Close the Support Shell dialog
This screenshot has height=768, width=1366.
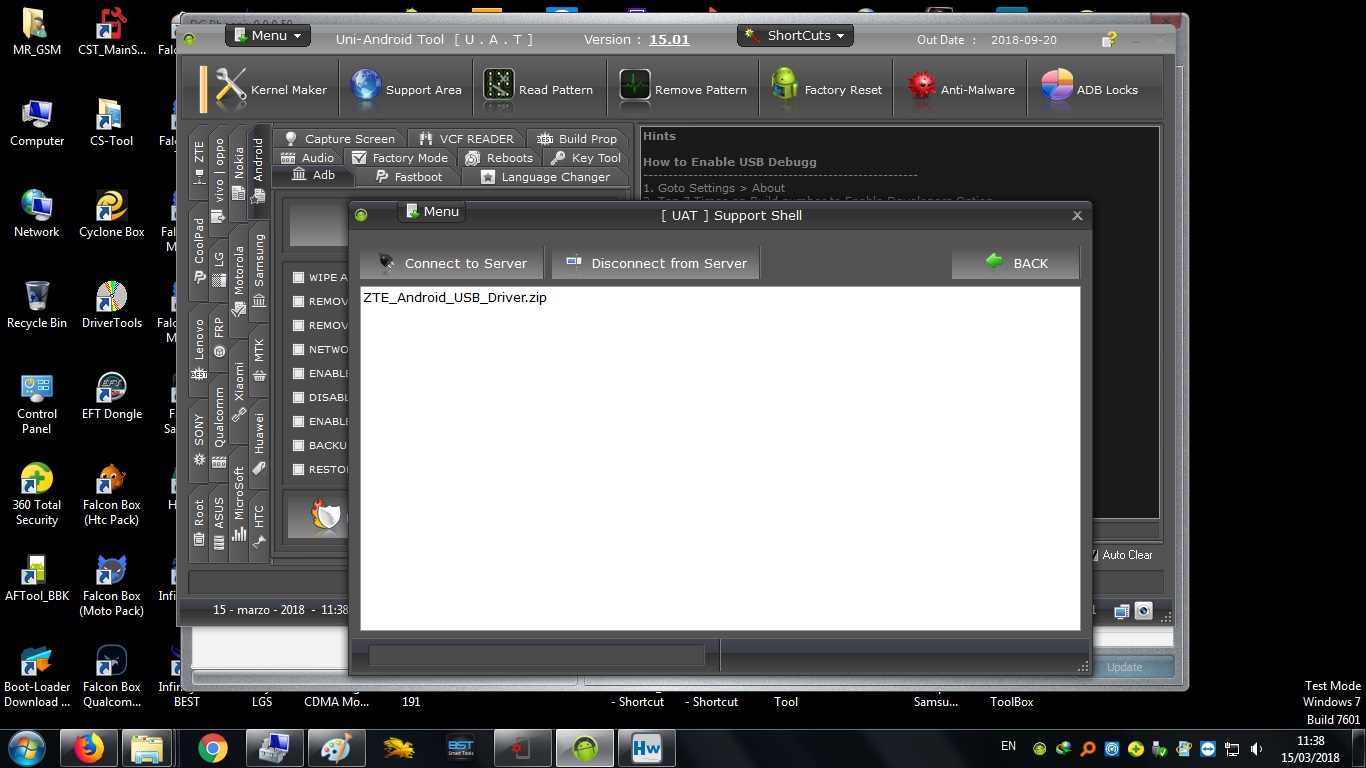(x=1077, y=215)
